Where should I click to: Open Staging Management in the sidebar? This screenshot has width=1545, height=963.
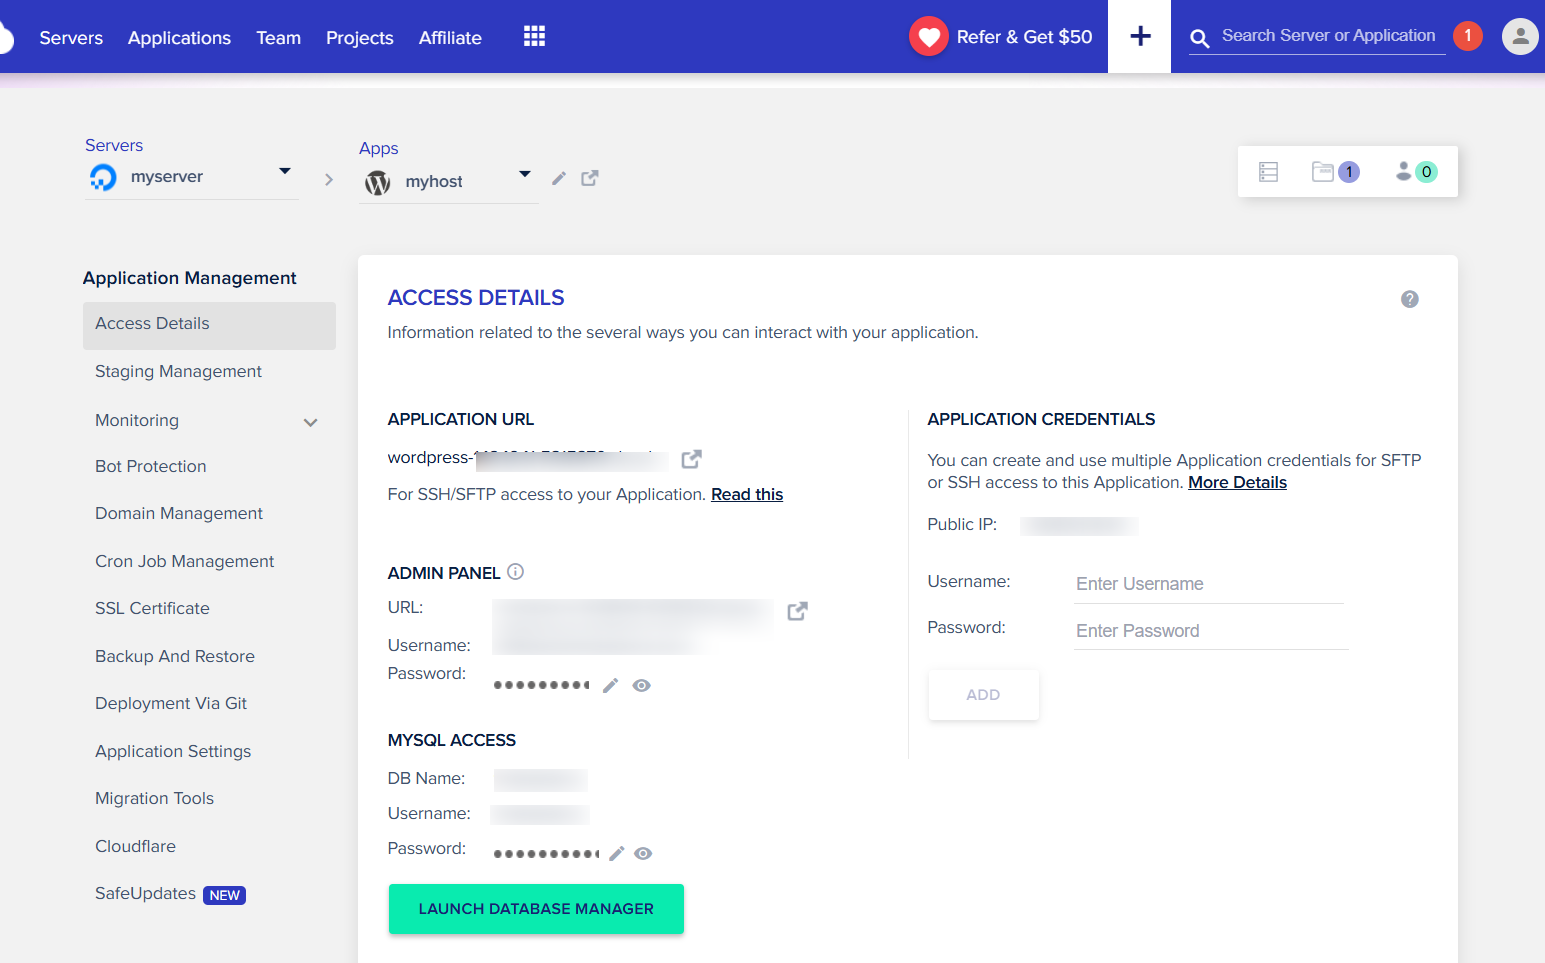(x=178, y=372)
